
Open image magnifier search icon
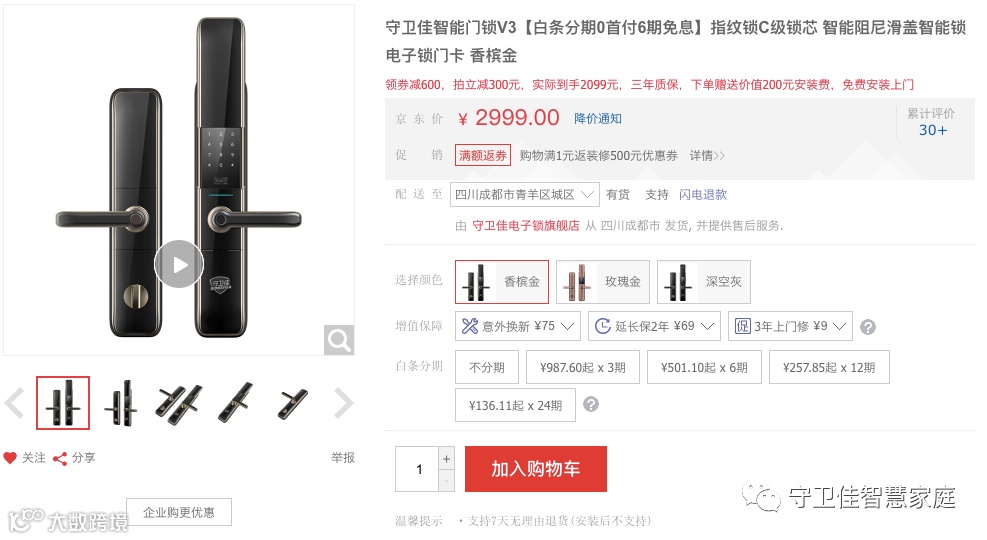[339, 340]
